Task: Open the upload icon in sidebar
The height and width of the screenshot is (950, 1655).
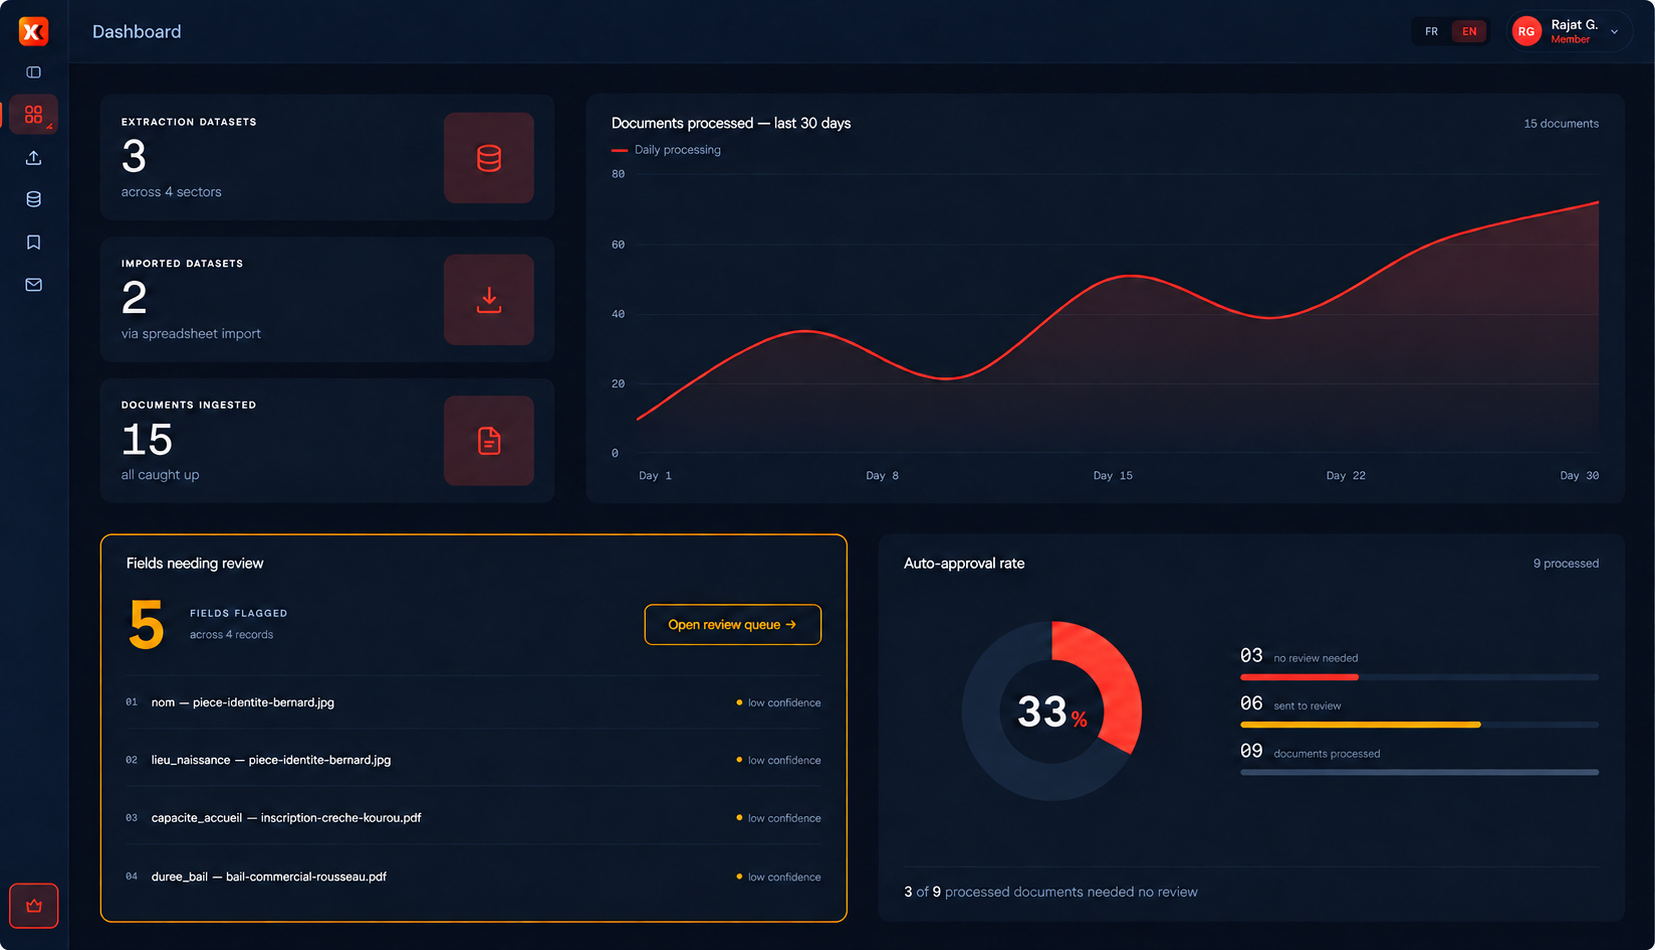Action: 33,158
